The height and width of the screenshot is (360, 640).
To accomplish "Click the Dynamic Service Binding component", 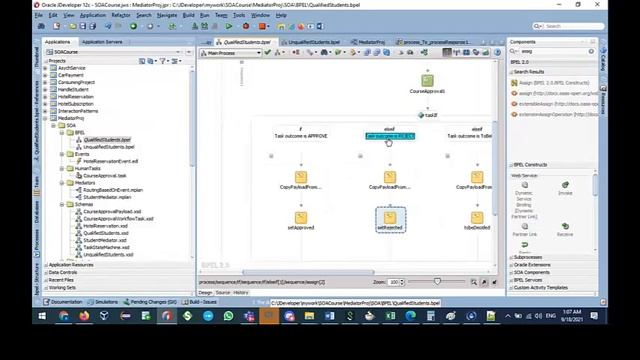I will click(x=524, y=200).
